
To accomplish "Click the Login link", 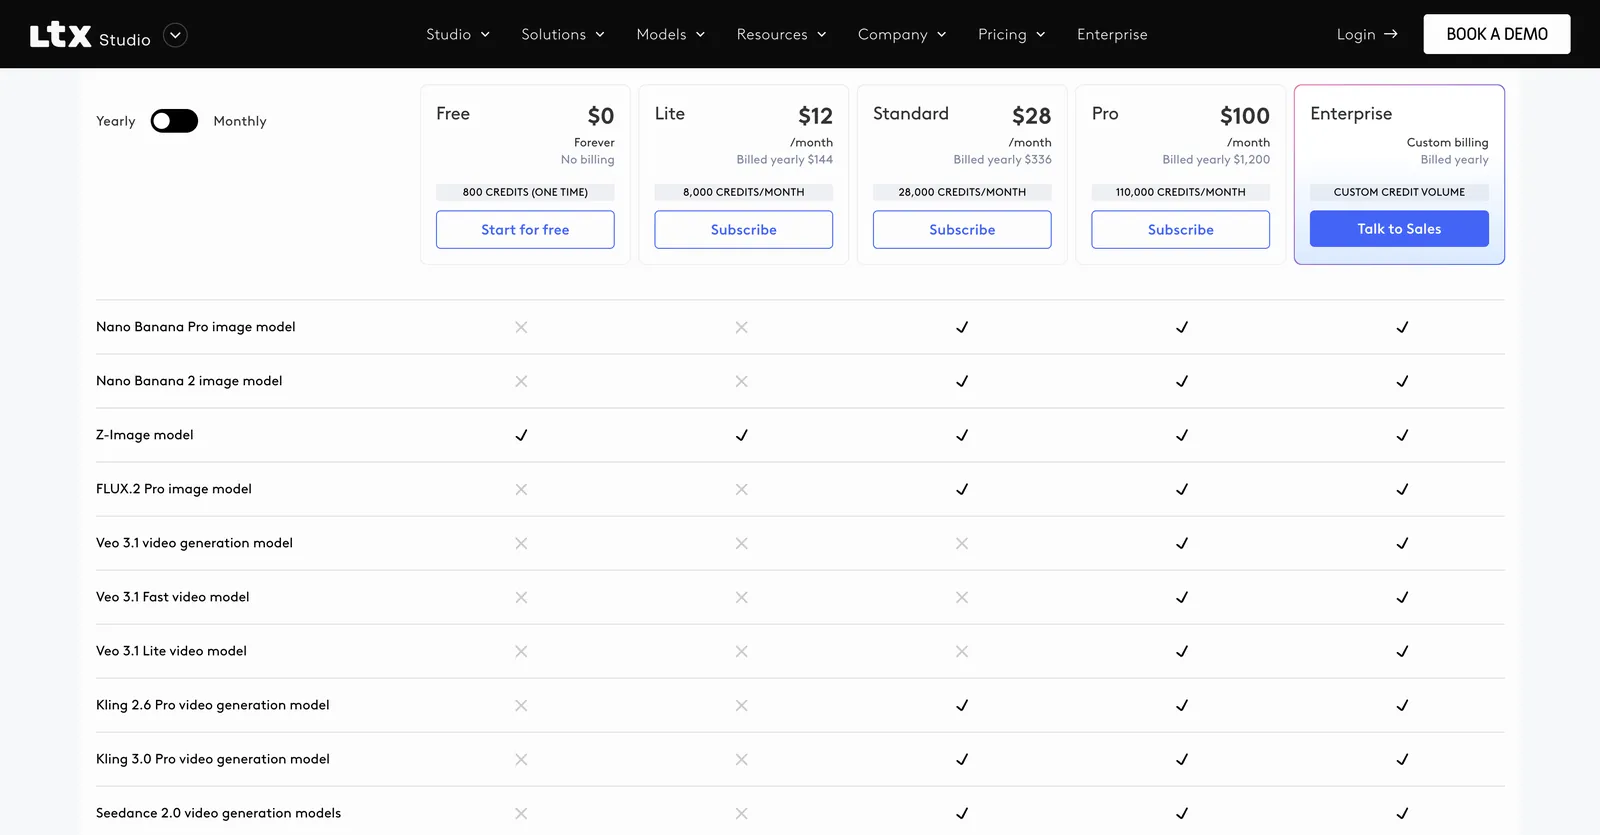I will click(x=1367, y=34).
